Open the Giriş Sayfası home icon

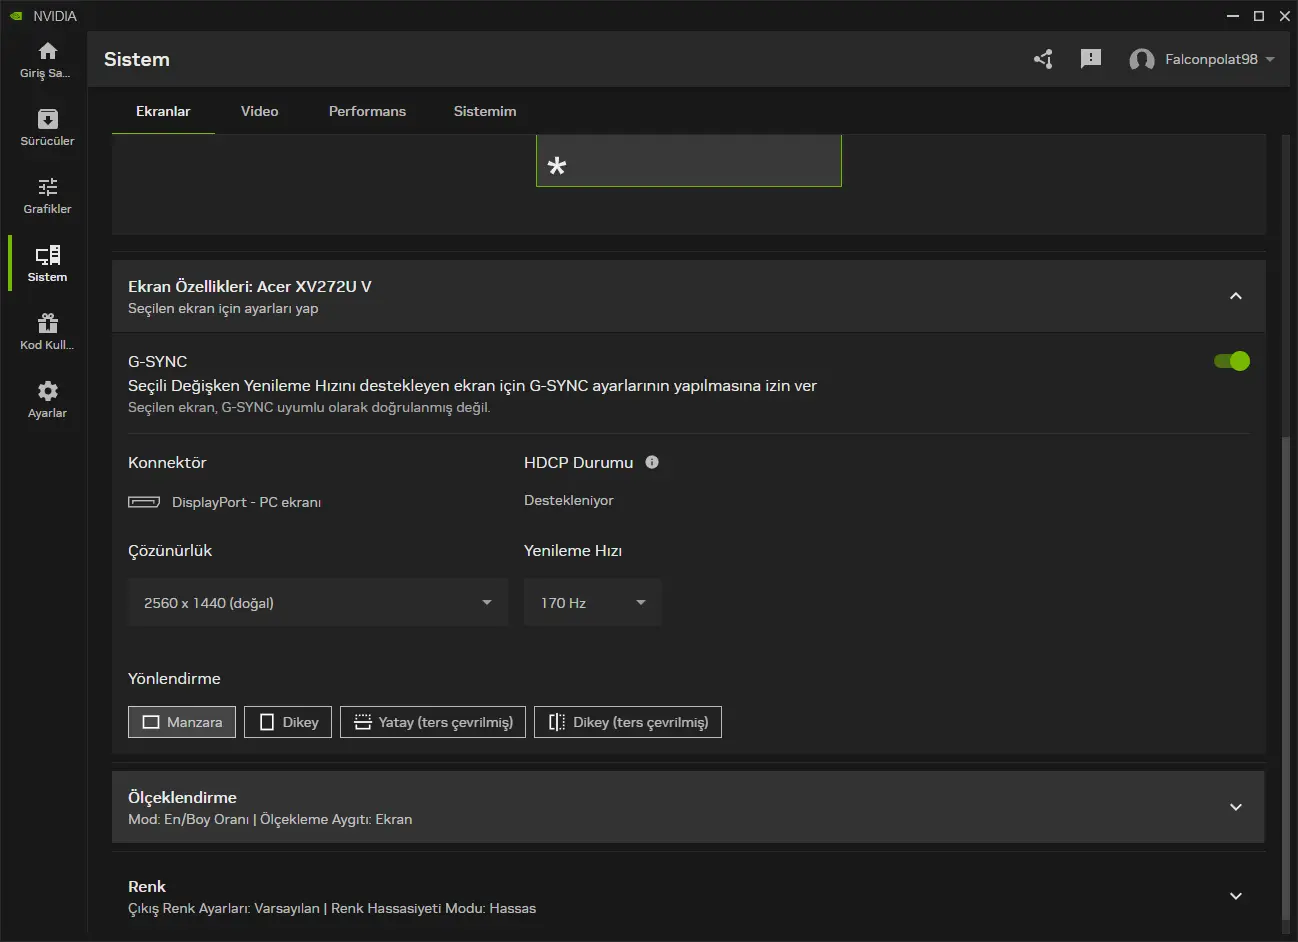tap(47, 51)
